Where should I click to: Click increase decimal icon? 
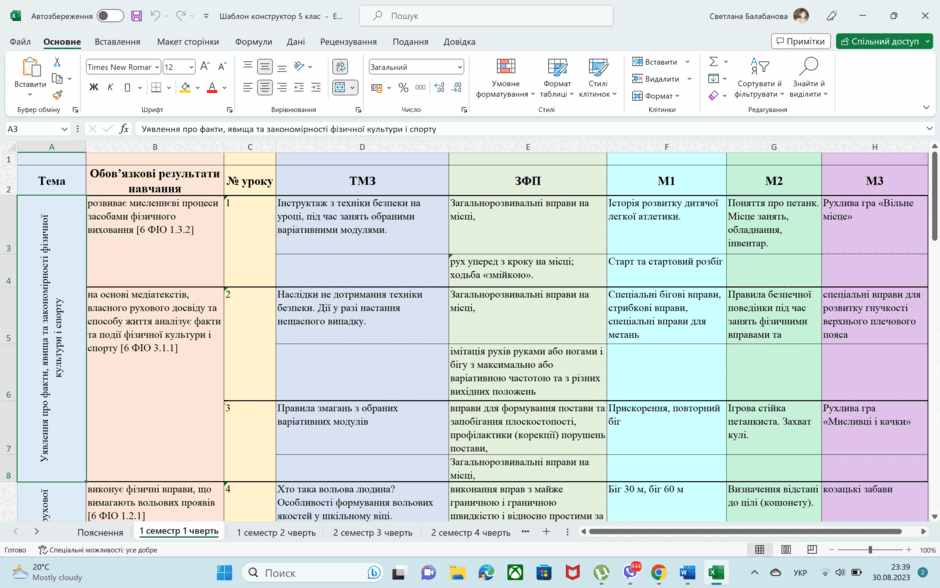pyautogui.click(x=439, y=88)
